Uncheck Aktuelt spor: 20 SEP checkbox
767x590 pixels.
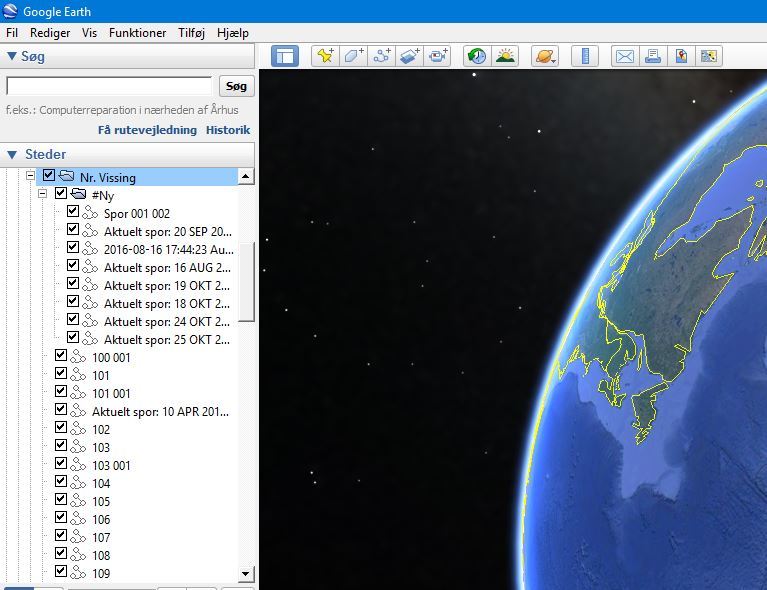tap(73, 229)
